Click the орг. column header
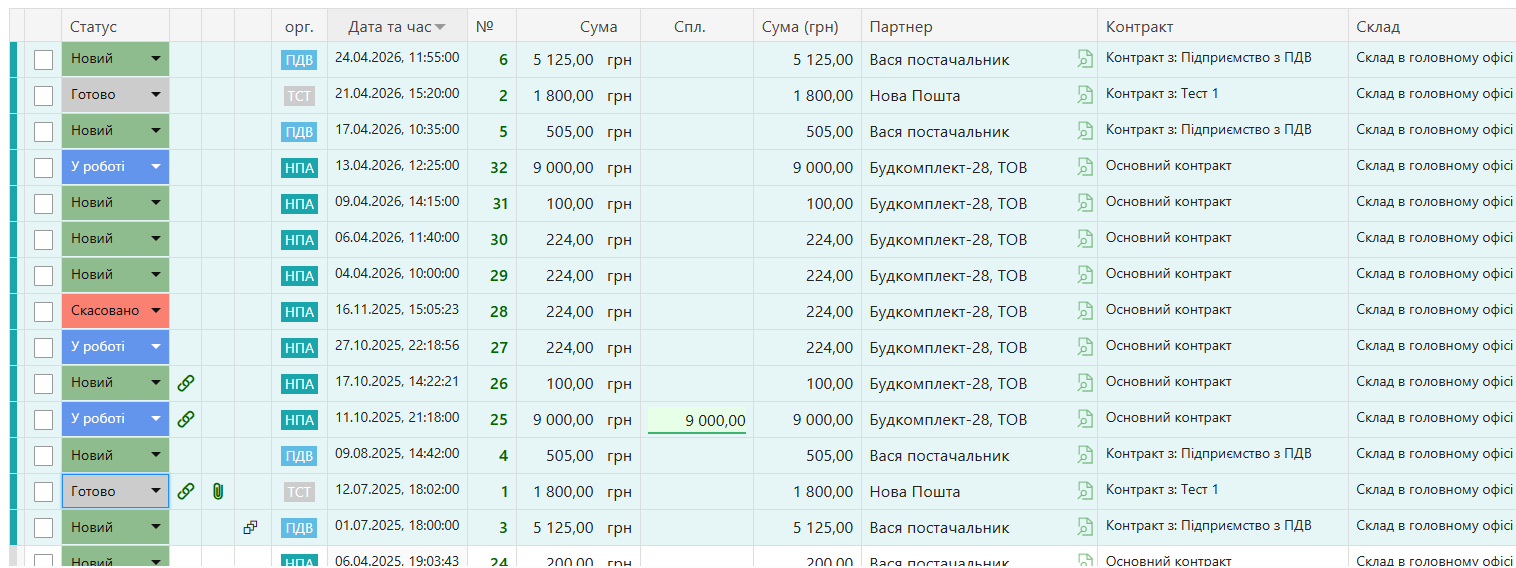Screen dimensions: 1516x568 point(299,27)
